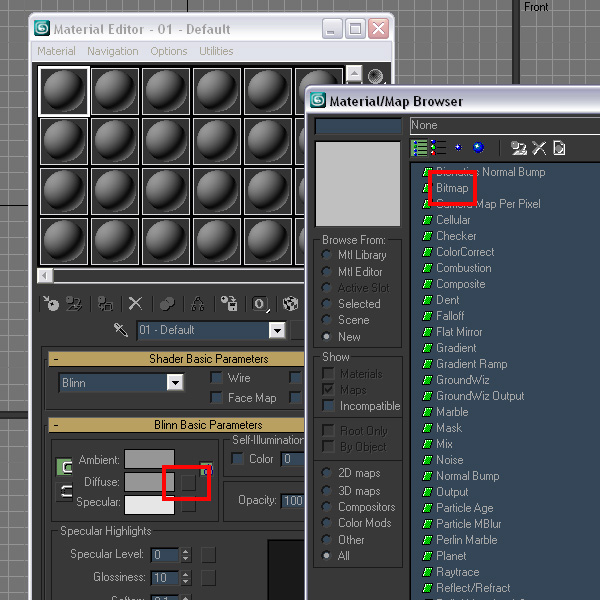Image resolution: width=600 pixels, height=600 pixels.
Task: Select Mtl Library radio button
Action: (x=326, y=254)
